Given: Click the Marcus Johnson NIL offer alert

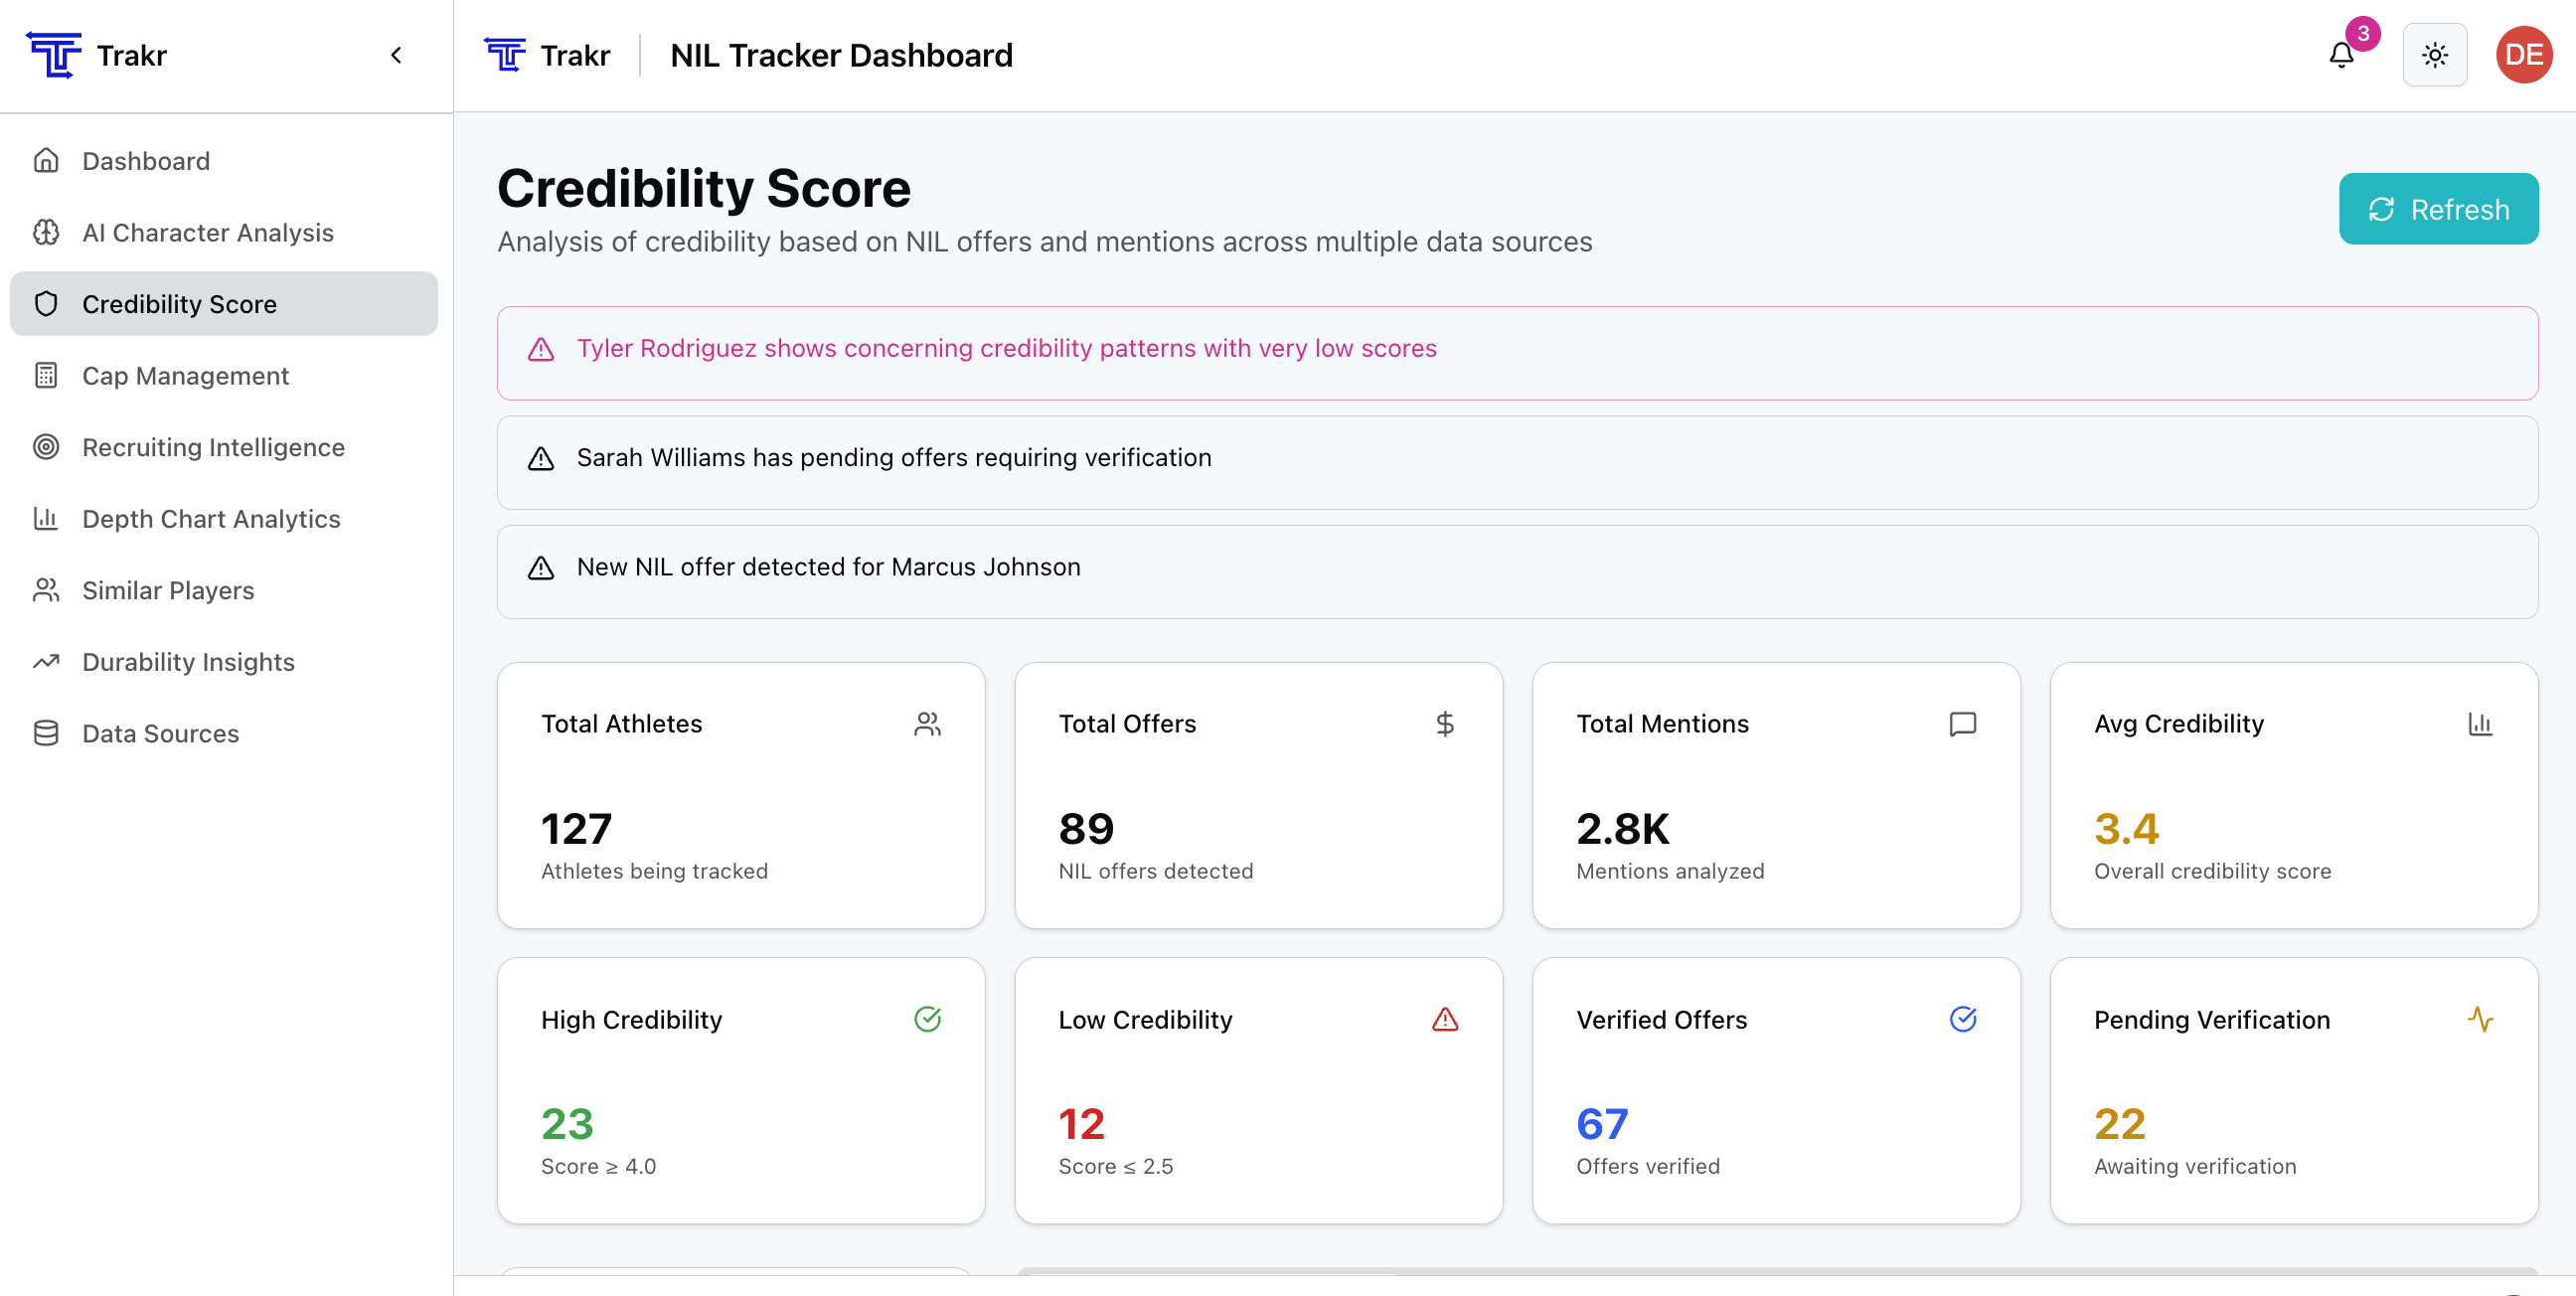Looking at the screenshot, I should pyautogui.click(x=828, y=568).
